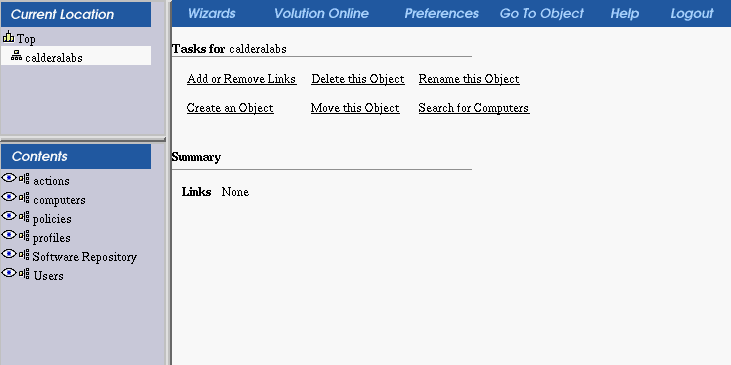Screen dimensions: 731x365
Task: Click the container icon beside policies
Action: [x=24, y=217]
